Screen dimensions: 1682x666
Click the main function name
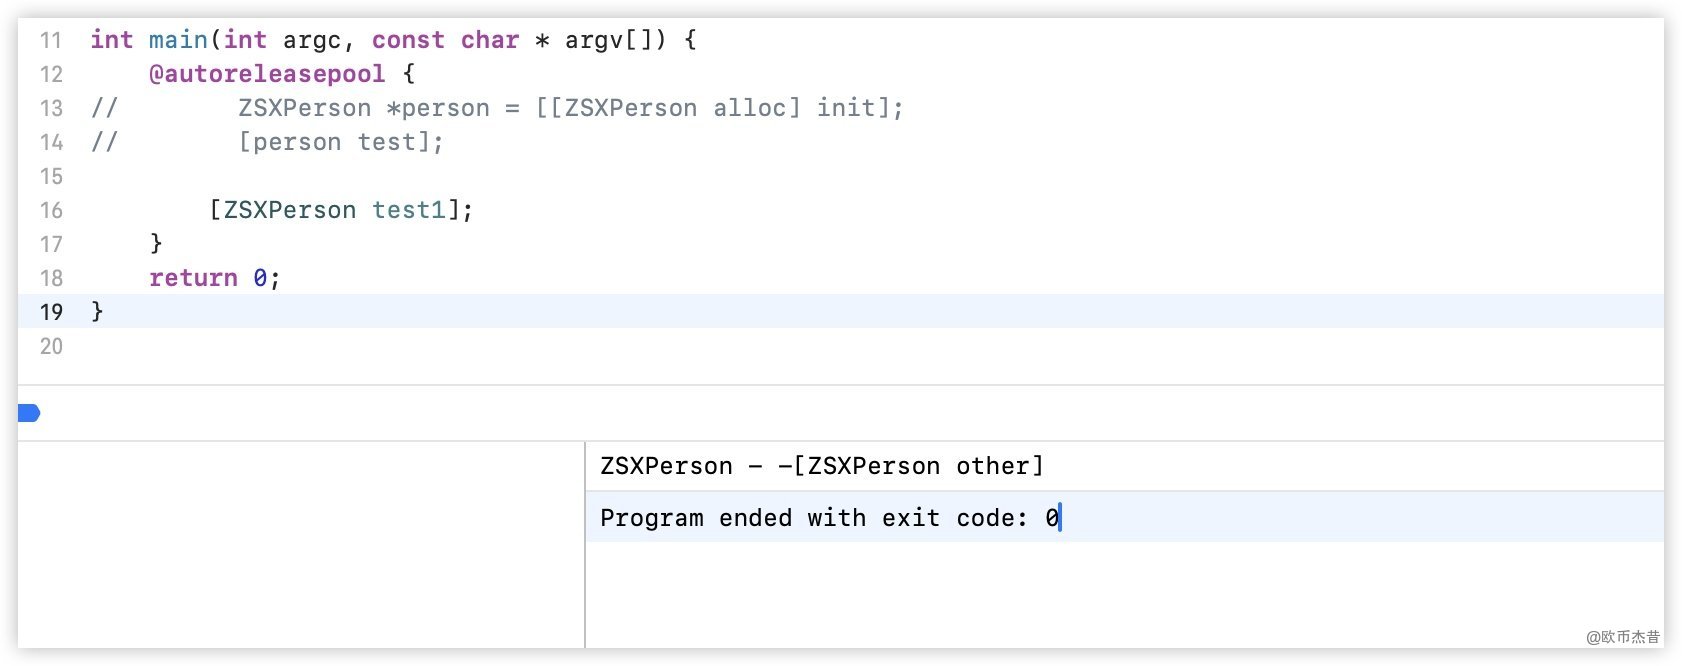pos(178,40)
